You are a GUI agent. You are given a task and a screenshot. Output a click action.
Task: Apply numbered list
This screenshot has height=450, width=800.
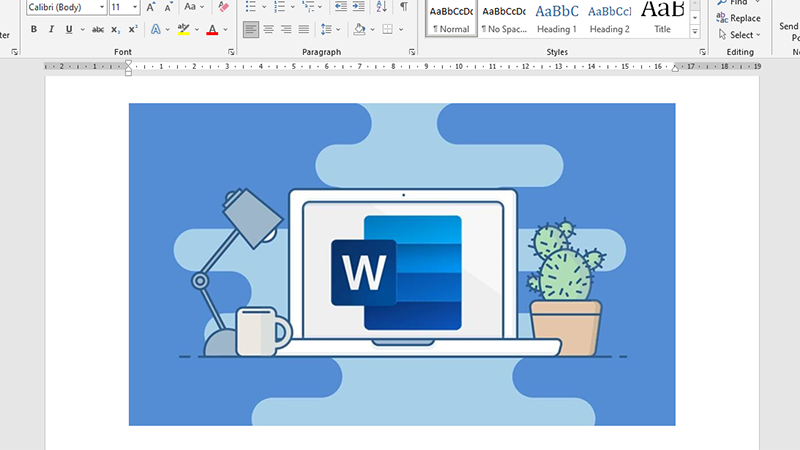pos(279,7)
